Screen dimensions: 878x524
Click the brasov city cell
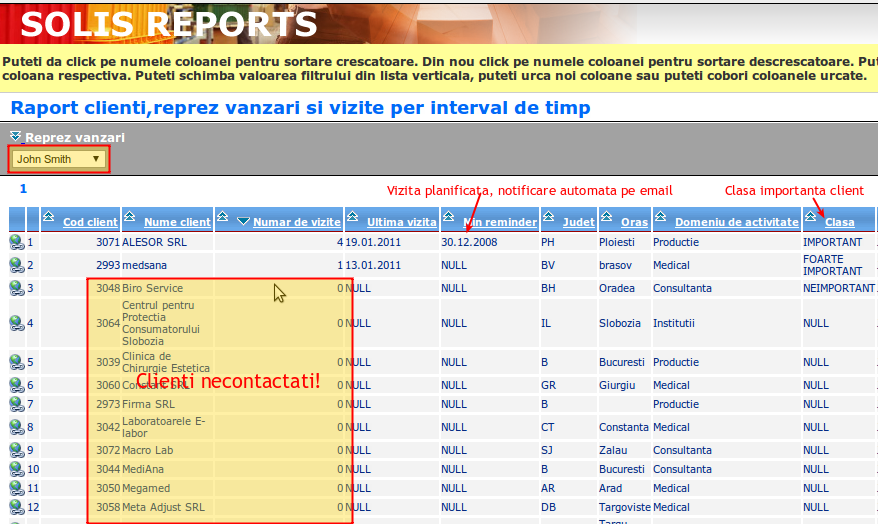[615, 265]
